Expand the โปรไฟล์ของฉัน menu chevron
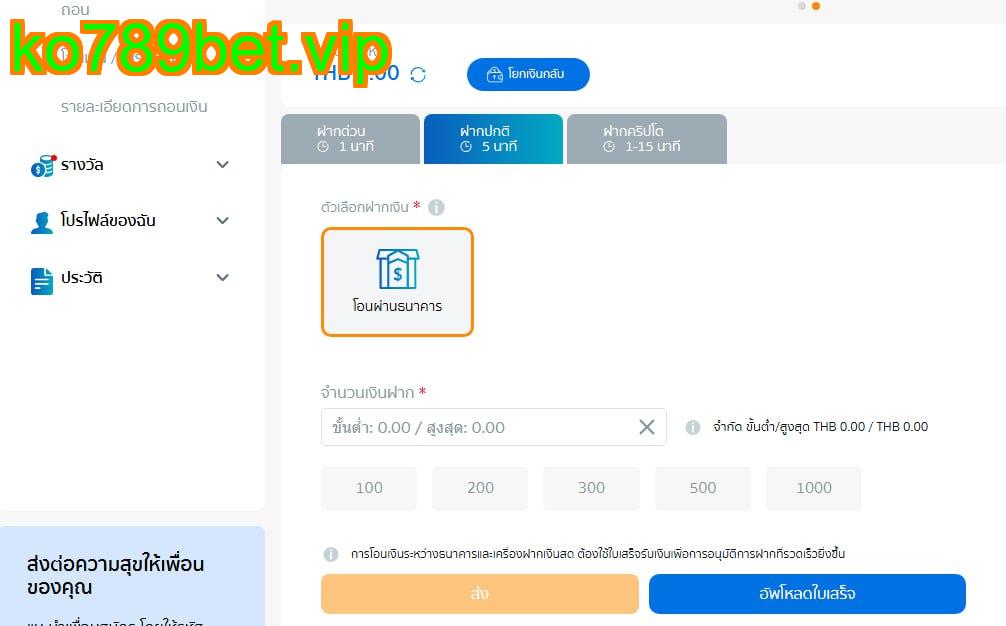Image resolution: width=1006 pixels, height=626 pixels. [x=223, y=220]
